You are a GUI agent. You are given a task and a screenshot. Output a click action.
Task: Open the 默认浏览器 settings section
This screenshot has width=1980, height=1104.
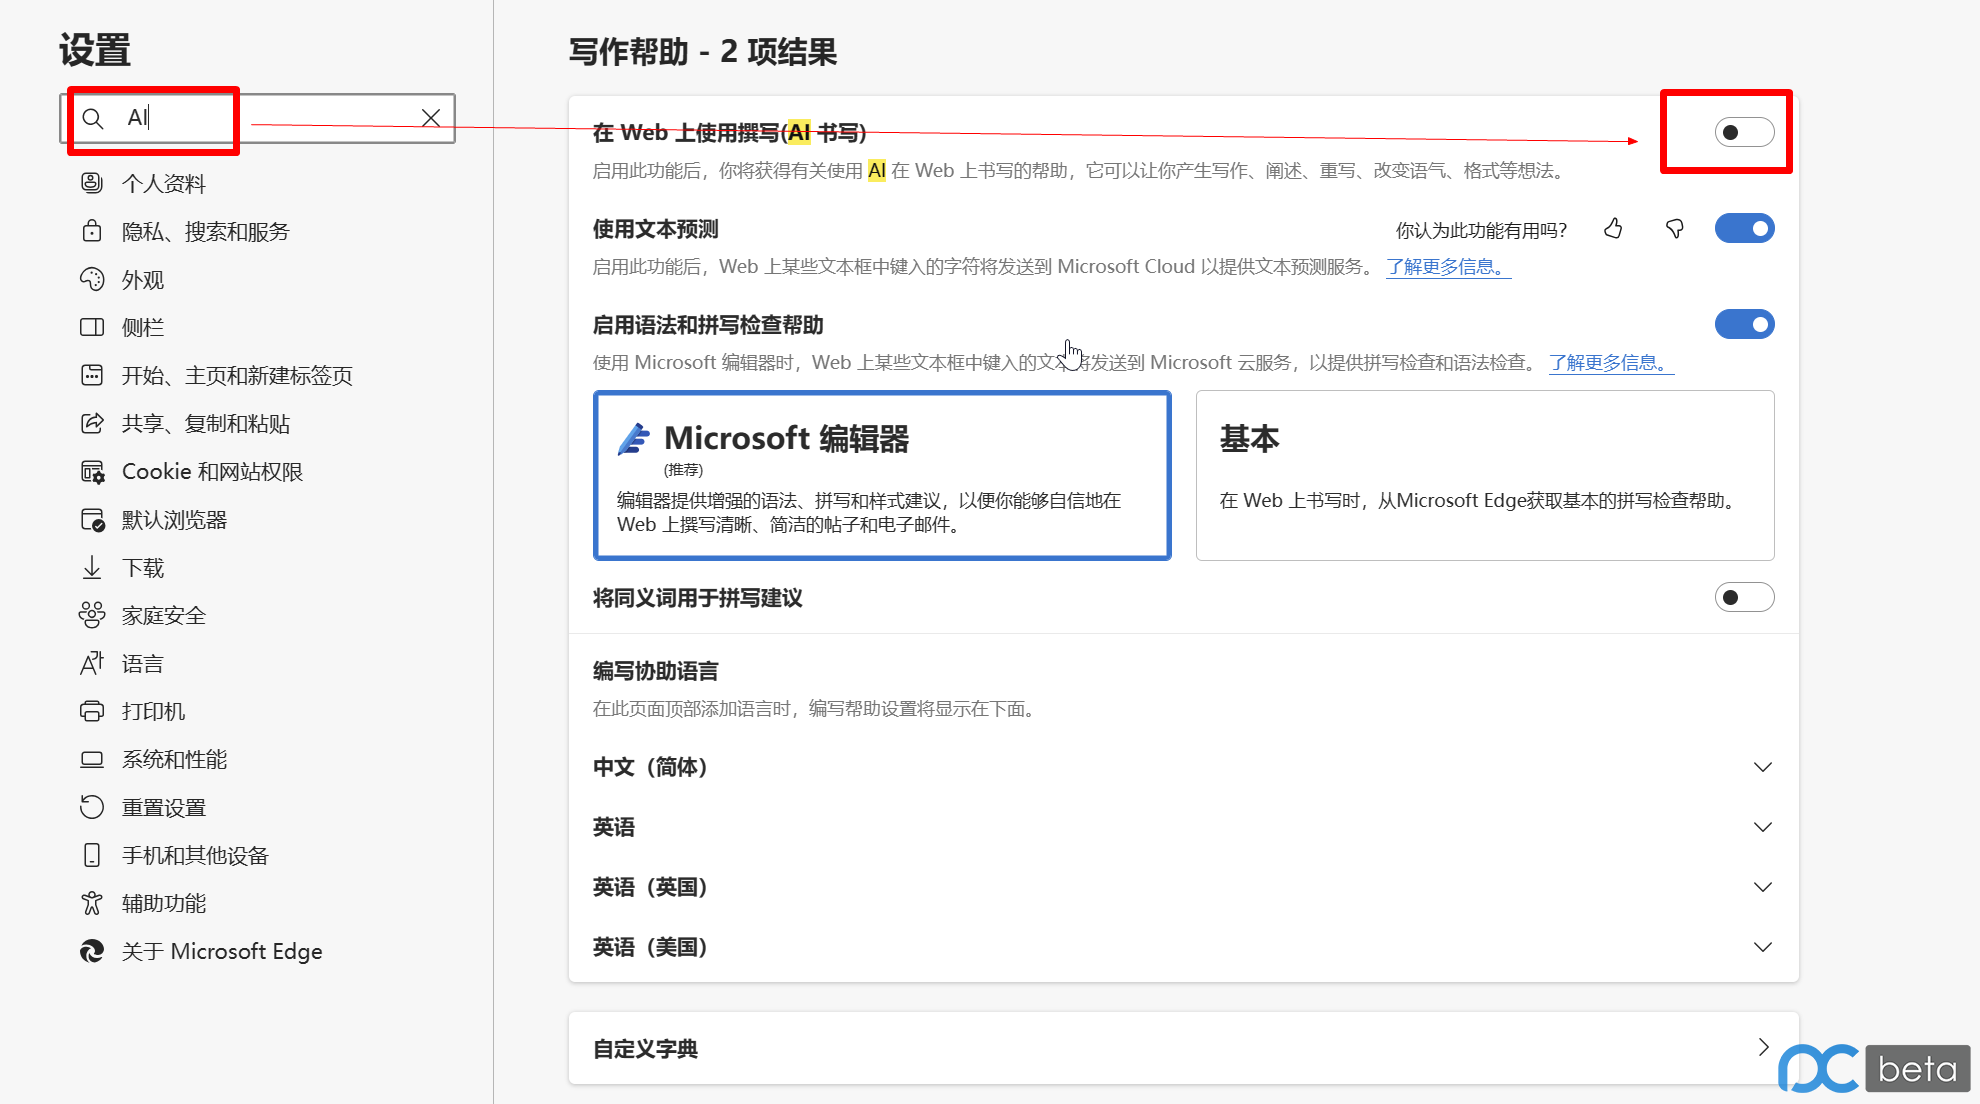click(x=175, y=519)
